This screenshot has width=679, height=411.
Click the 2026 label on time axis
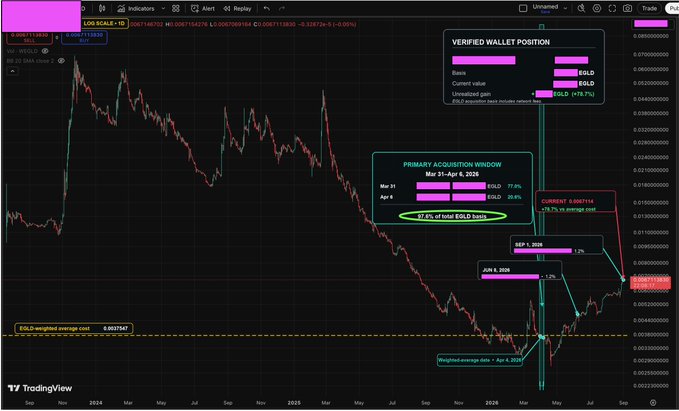coord(492,403)
